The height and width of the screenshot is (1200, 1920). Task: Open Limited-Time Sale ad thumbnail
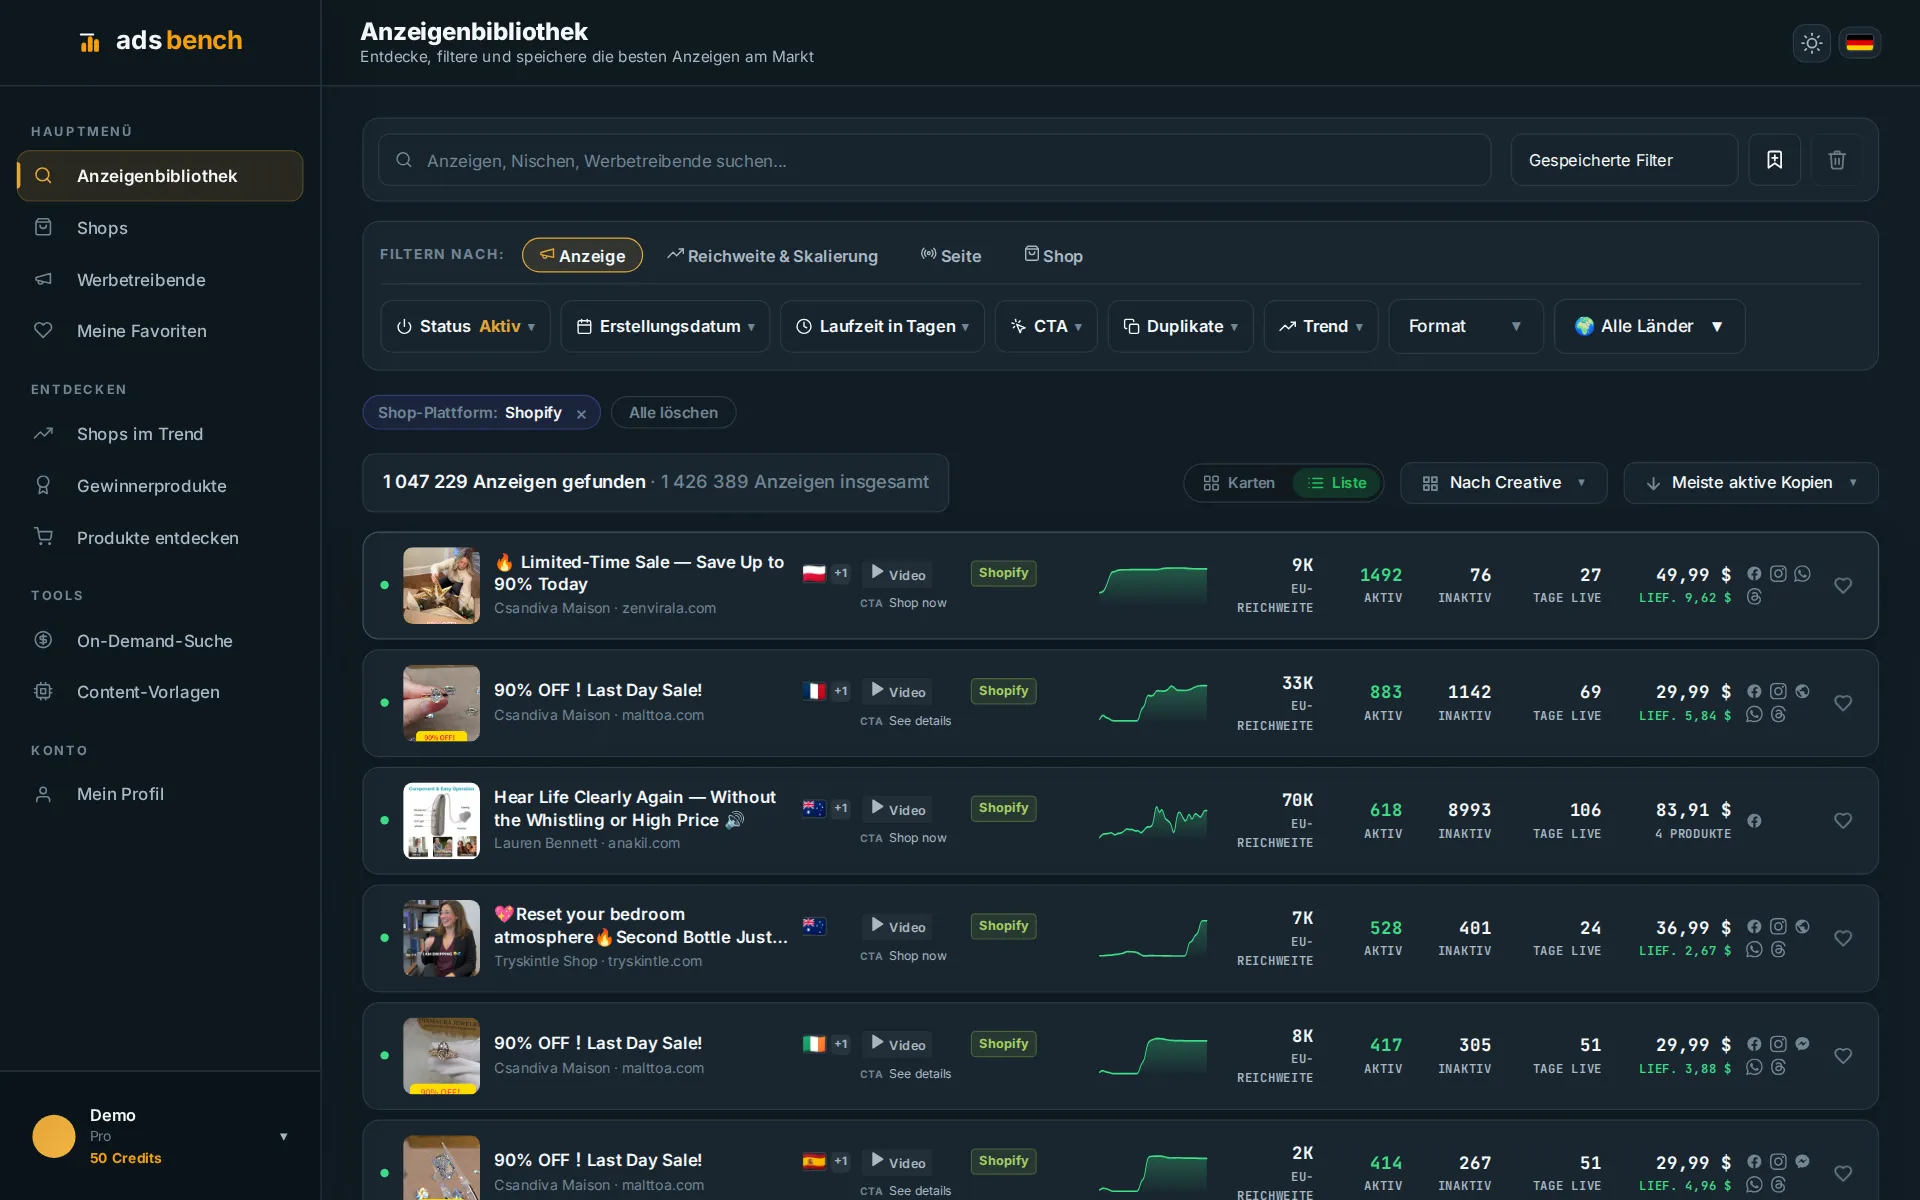point(441,586)
